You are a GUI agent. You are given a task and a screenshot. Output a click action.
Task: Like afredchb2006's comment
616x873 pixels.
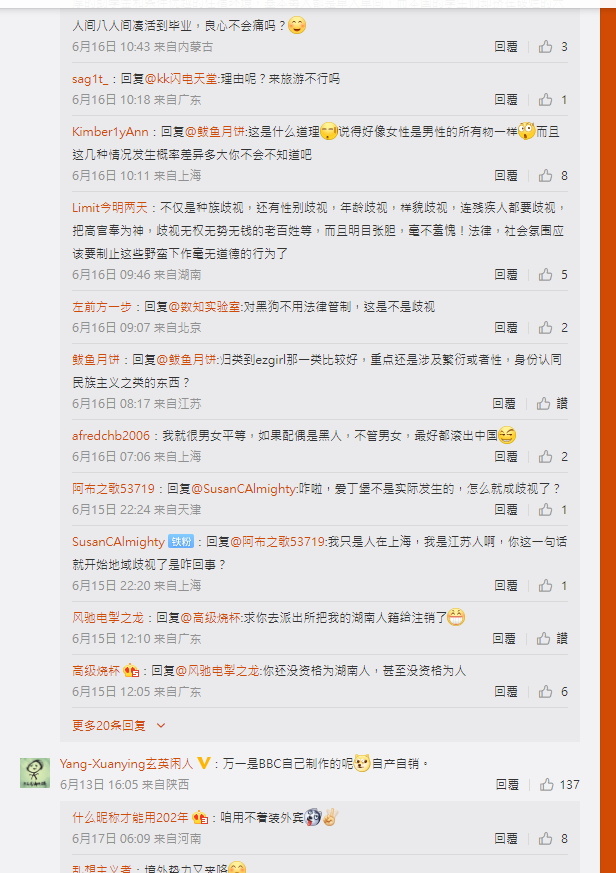(x=545, y=457)
